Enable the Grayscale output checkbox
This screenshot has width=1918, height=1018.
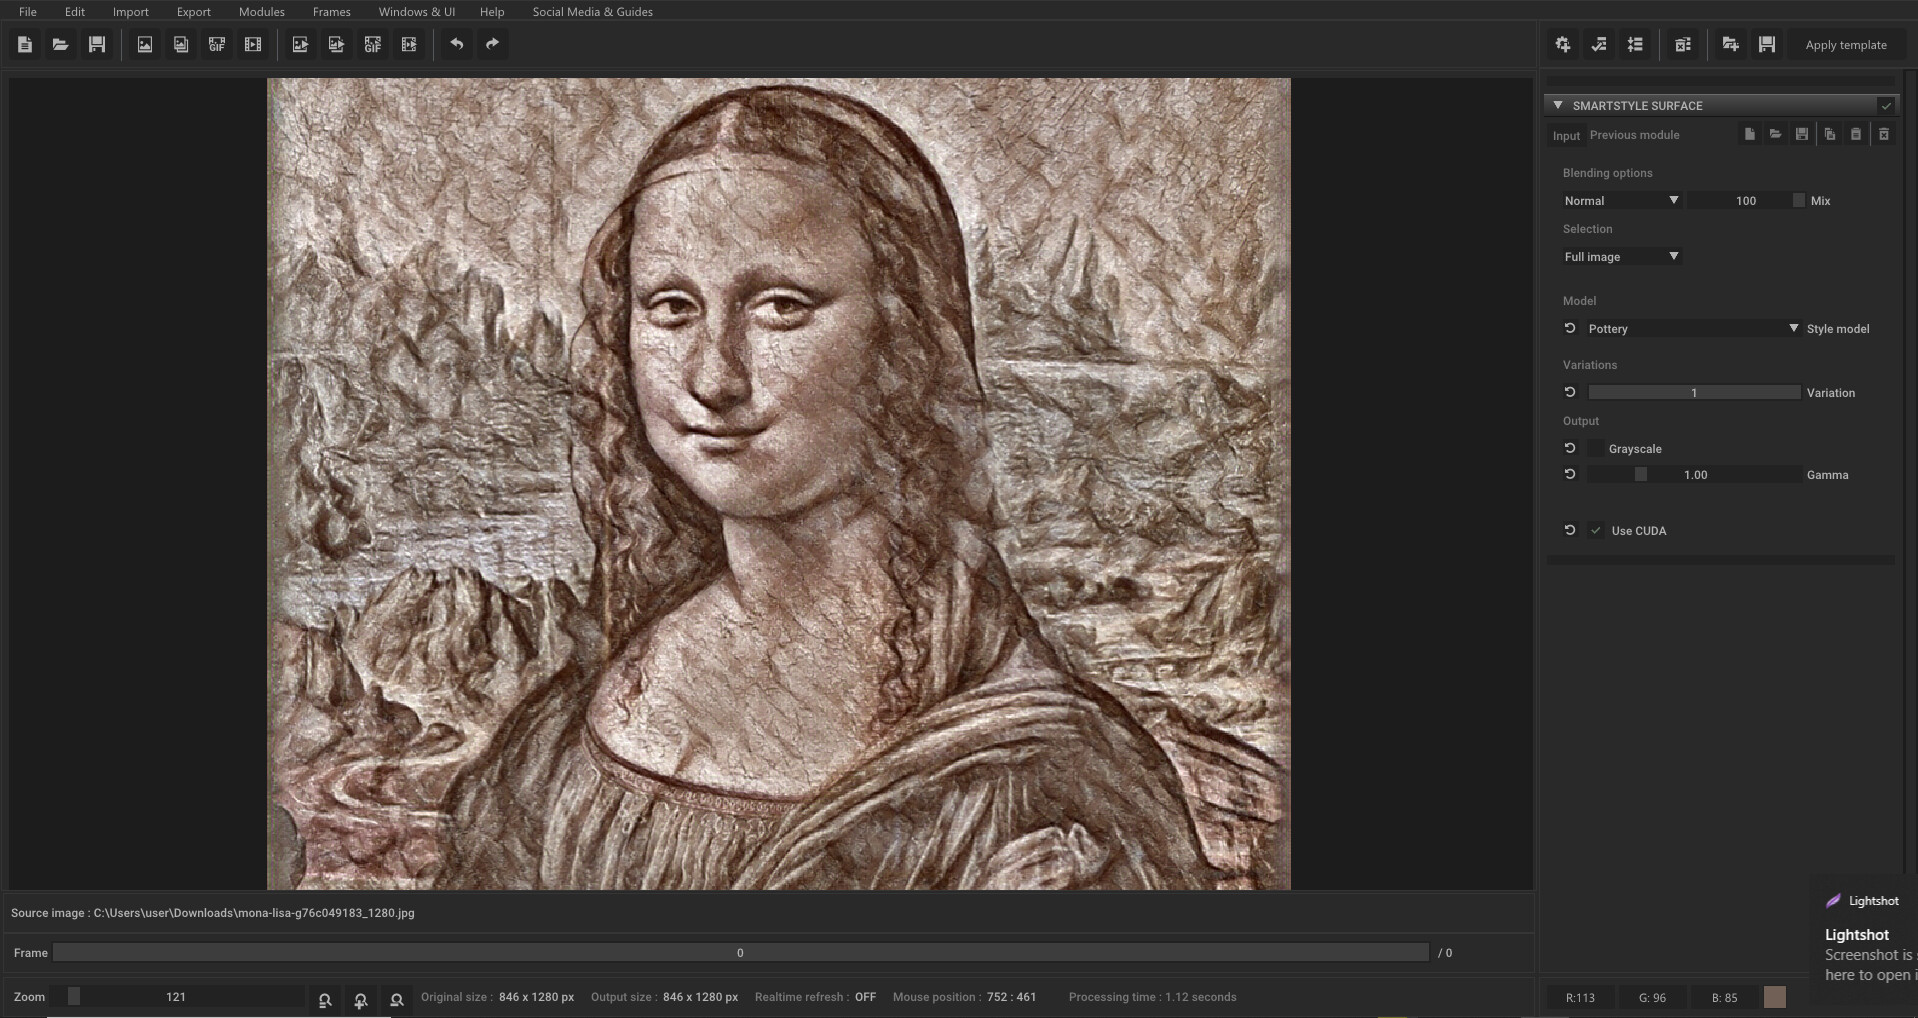tap(1598, 448)
